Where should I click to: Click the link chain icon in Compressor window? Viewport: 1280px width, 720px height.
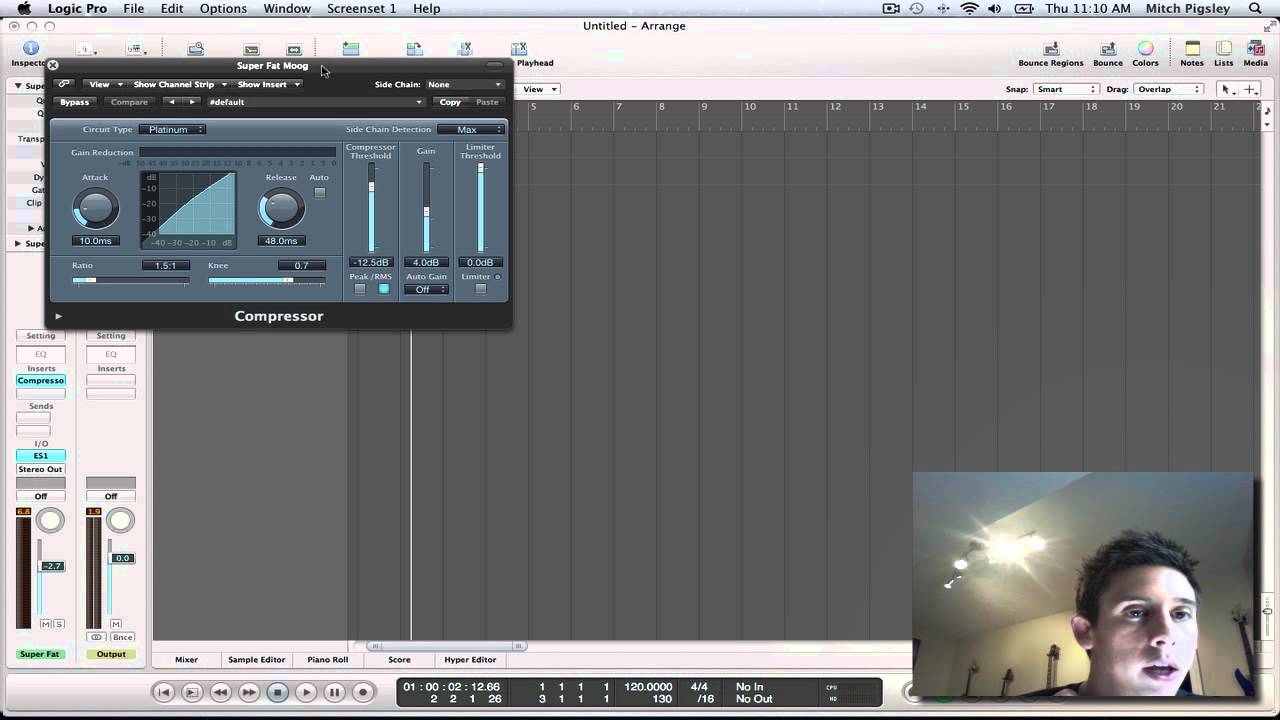coord(64,84)
